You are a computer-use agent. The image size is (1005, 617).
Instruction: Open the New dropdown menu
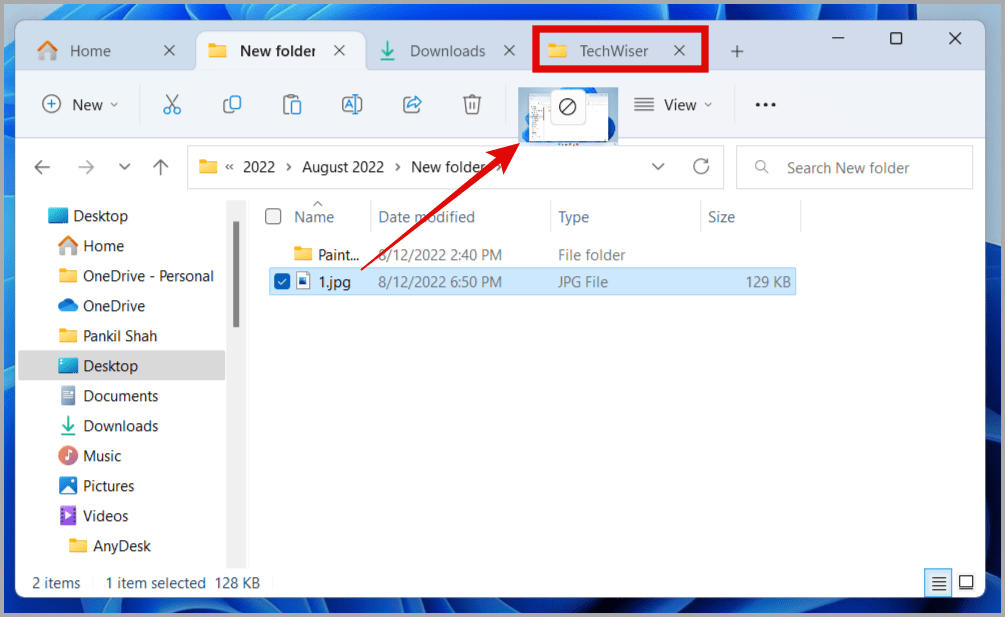click(80, 104)
